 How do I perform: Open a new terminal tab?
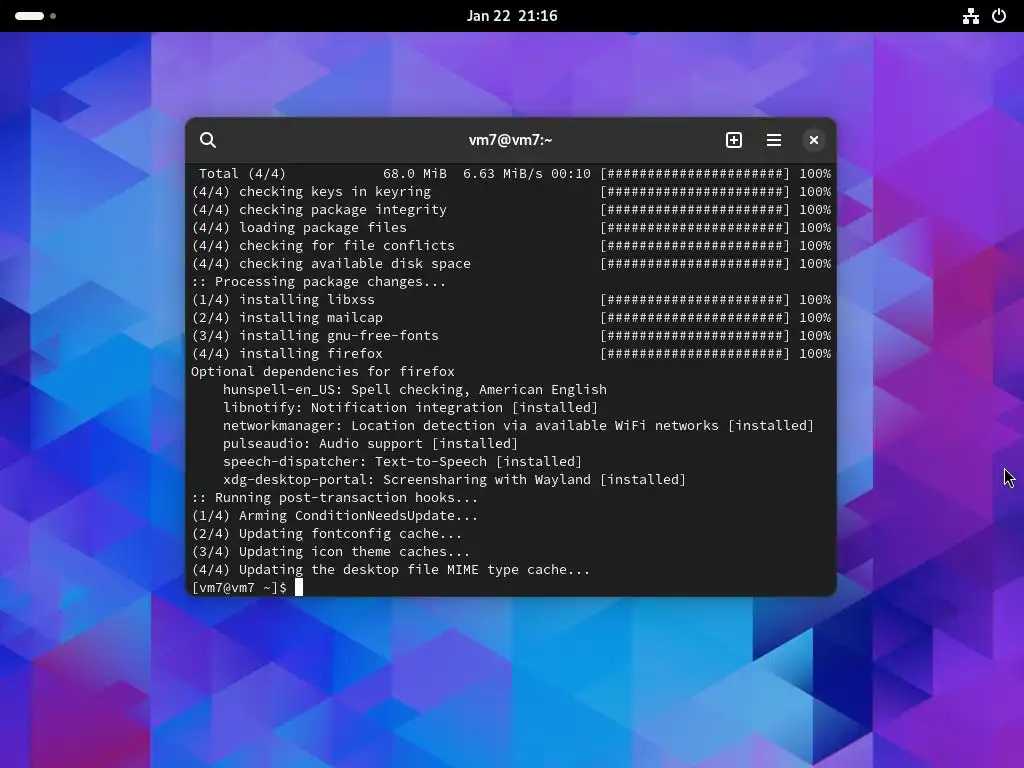pos(734,140)
